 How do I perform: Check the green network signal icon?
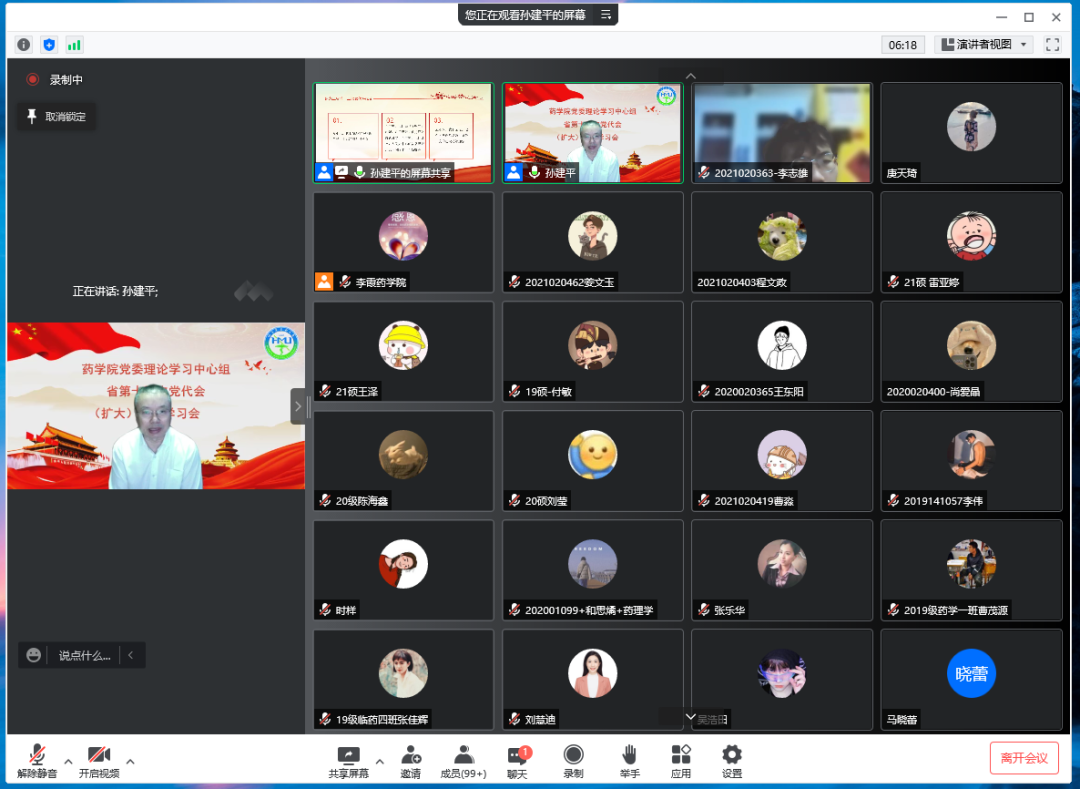click(x=74, y=45)
